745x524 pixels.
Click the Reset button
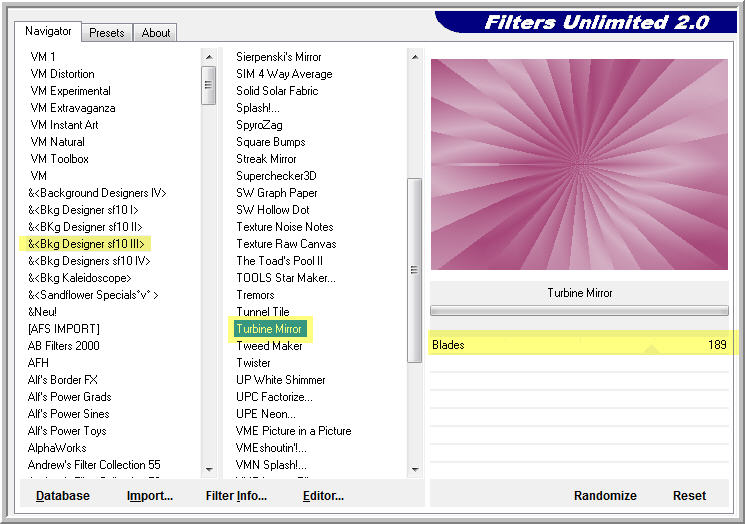[689, 495]
